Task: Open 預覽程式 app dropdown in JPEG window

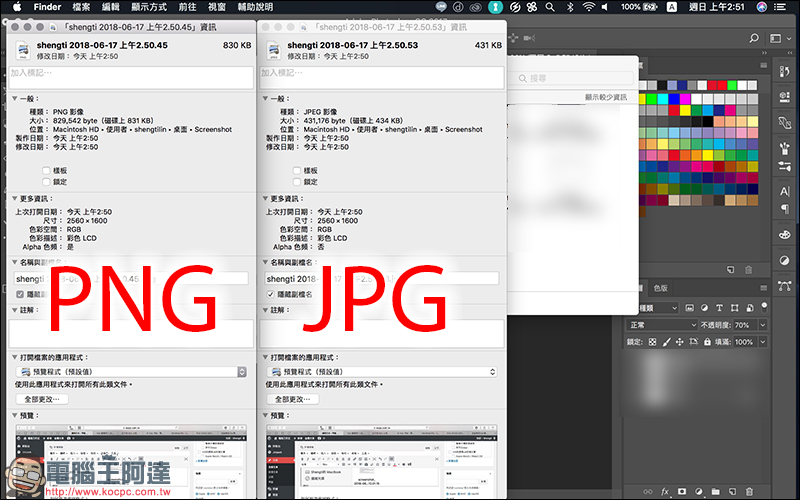Action: click(x=382, y=372)
